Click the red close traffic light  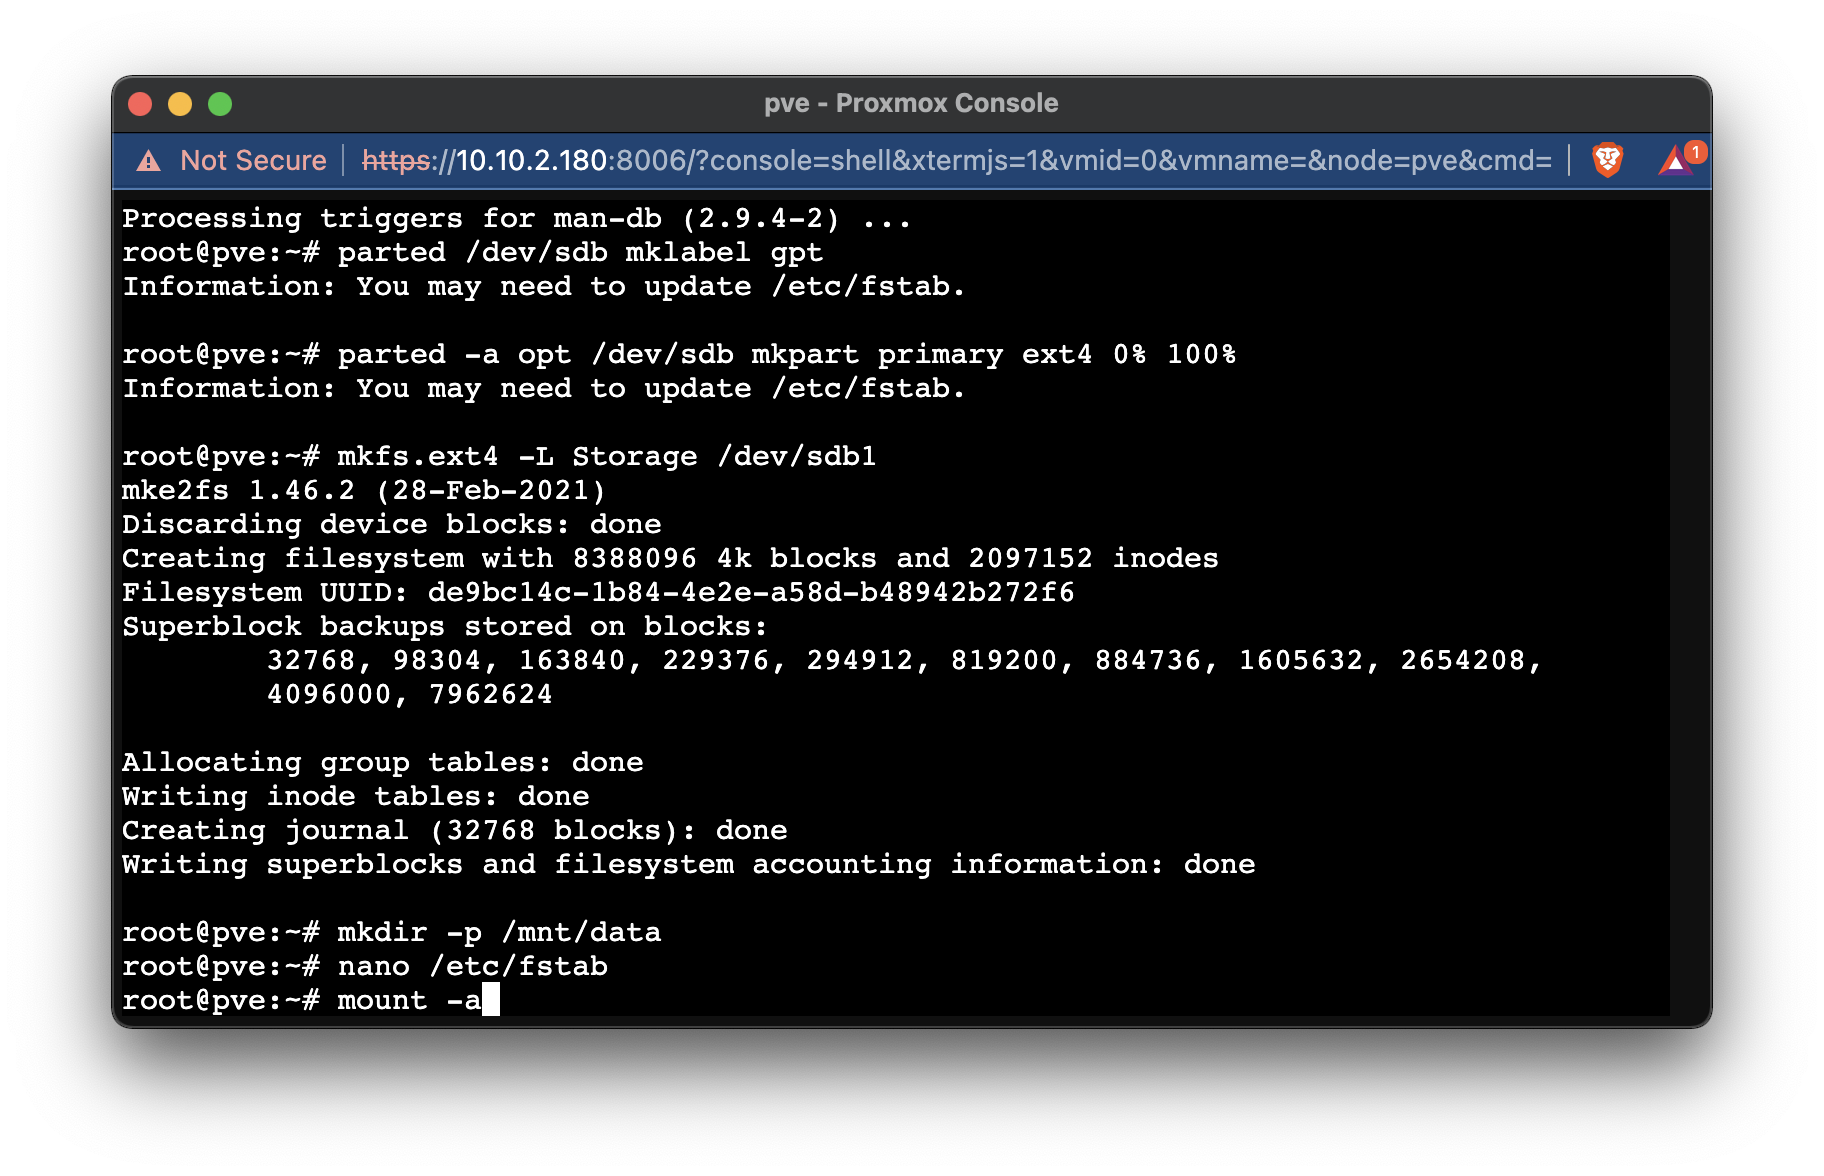tap(140, 103)
